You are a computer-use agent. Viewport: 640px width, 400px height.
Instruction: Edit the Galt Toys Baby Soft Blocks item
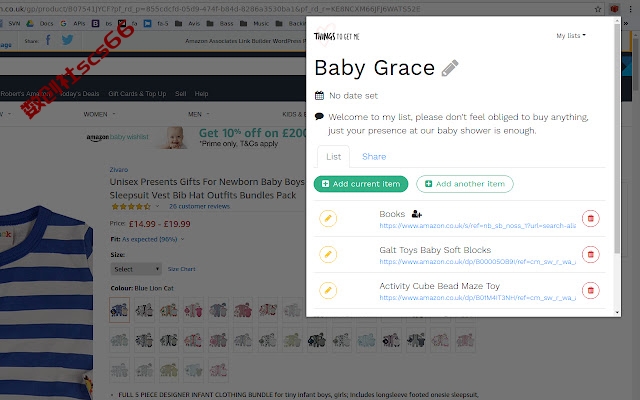[328, 254]
